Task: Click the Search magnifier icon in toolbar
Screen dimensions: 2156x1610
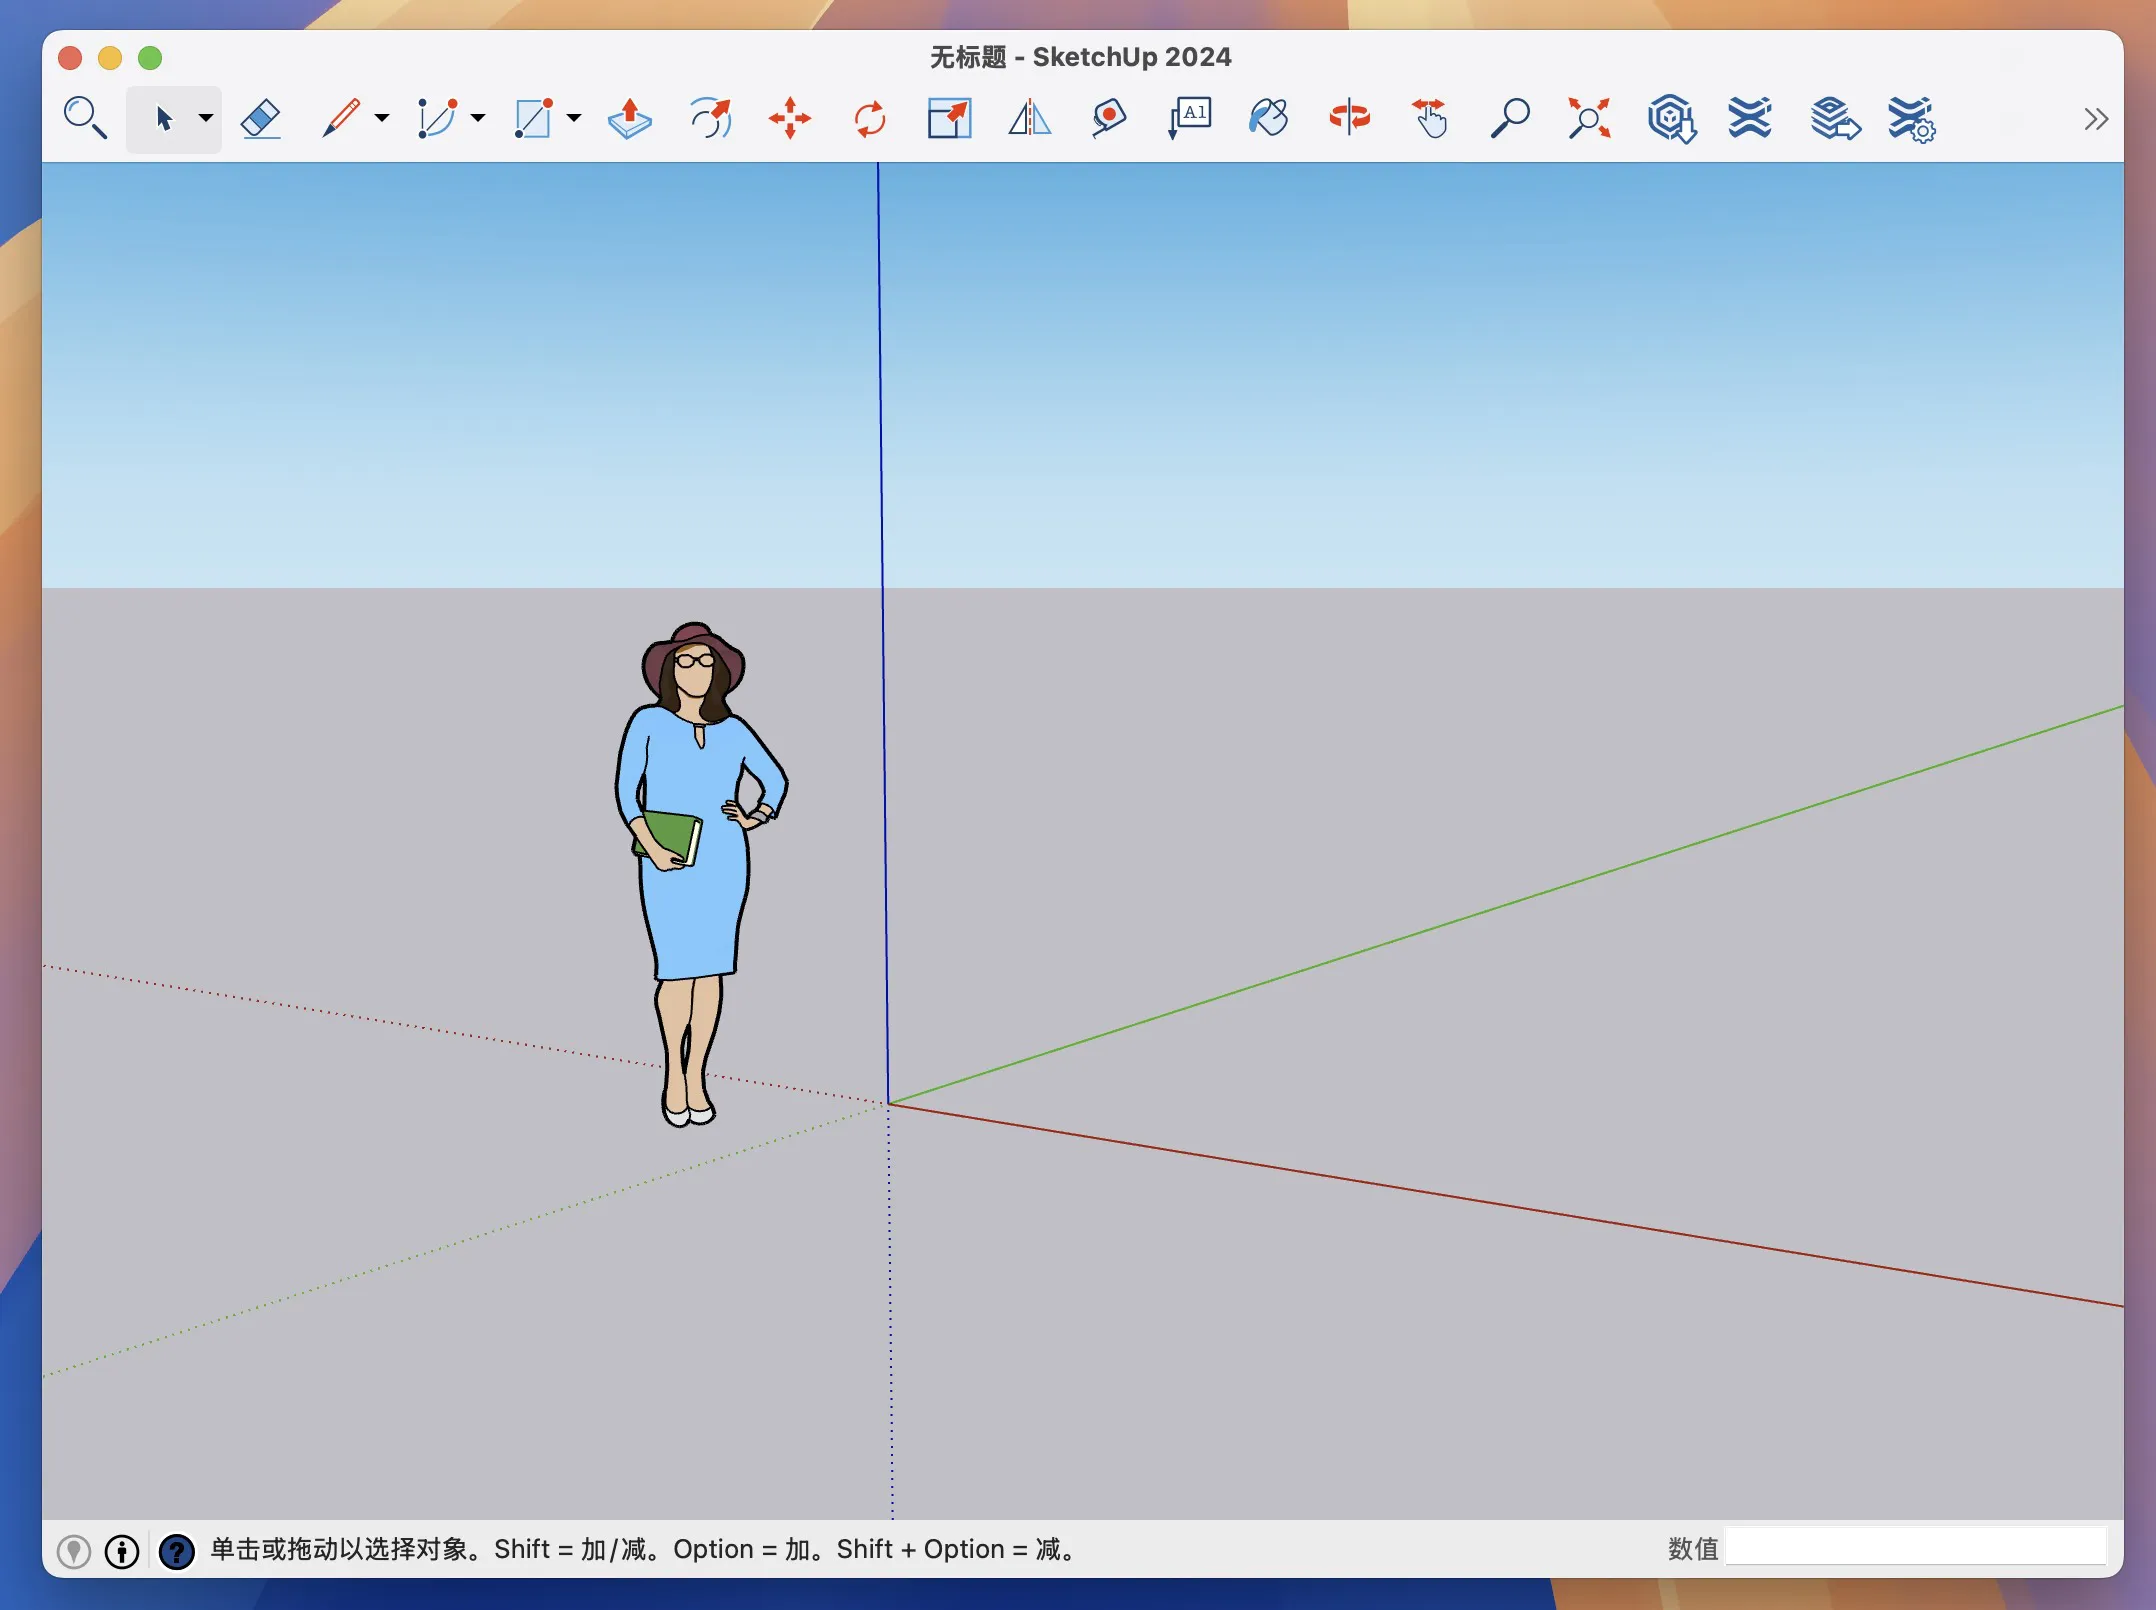Action: 85,119
